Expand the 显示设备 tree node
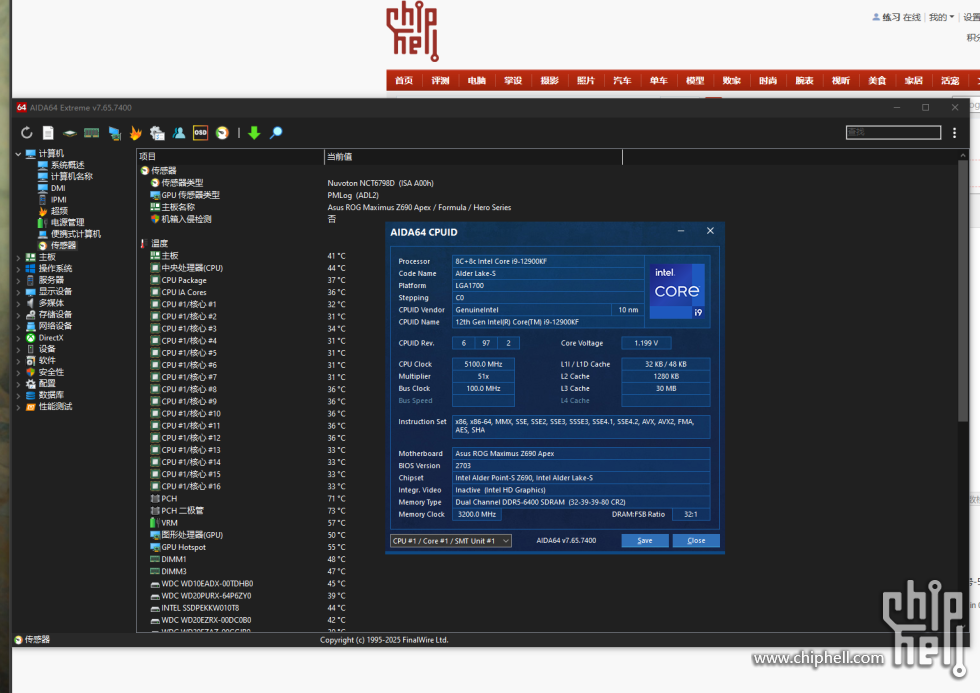Viewport: 980px width, 693px height. [x=18, y=292]
